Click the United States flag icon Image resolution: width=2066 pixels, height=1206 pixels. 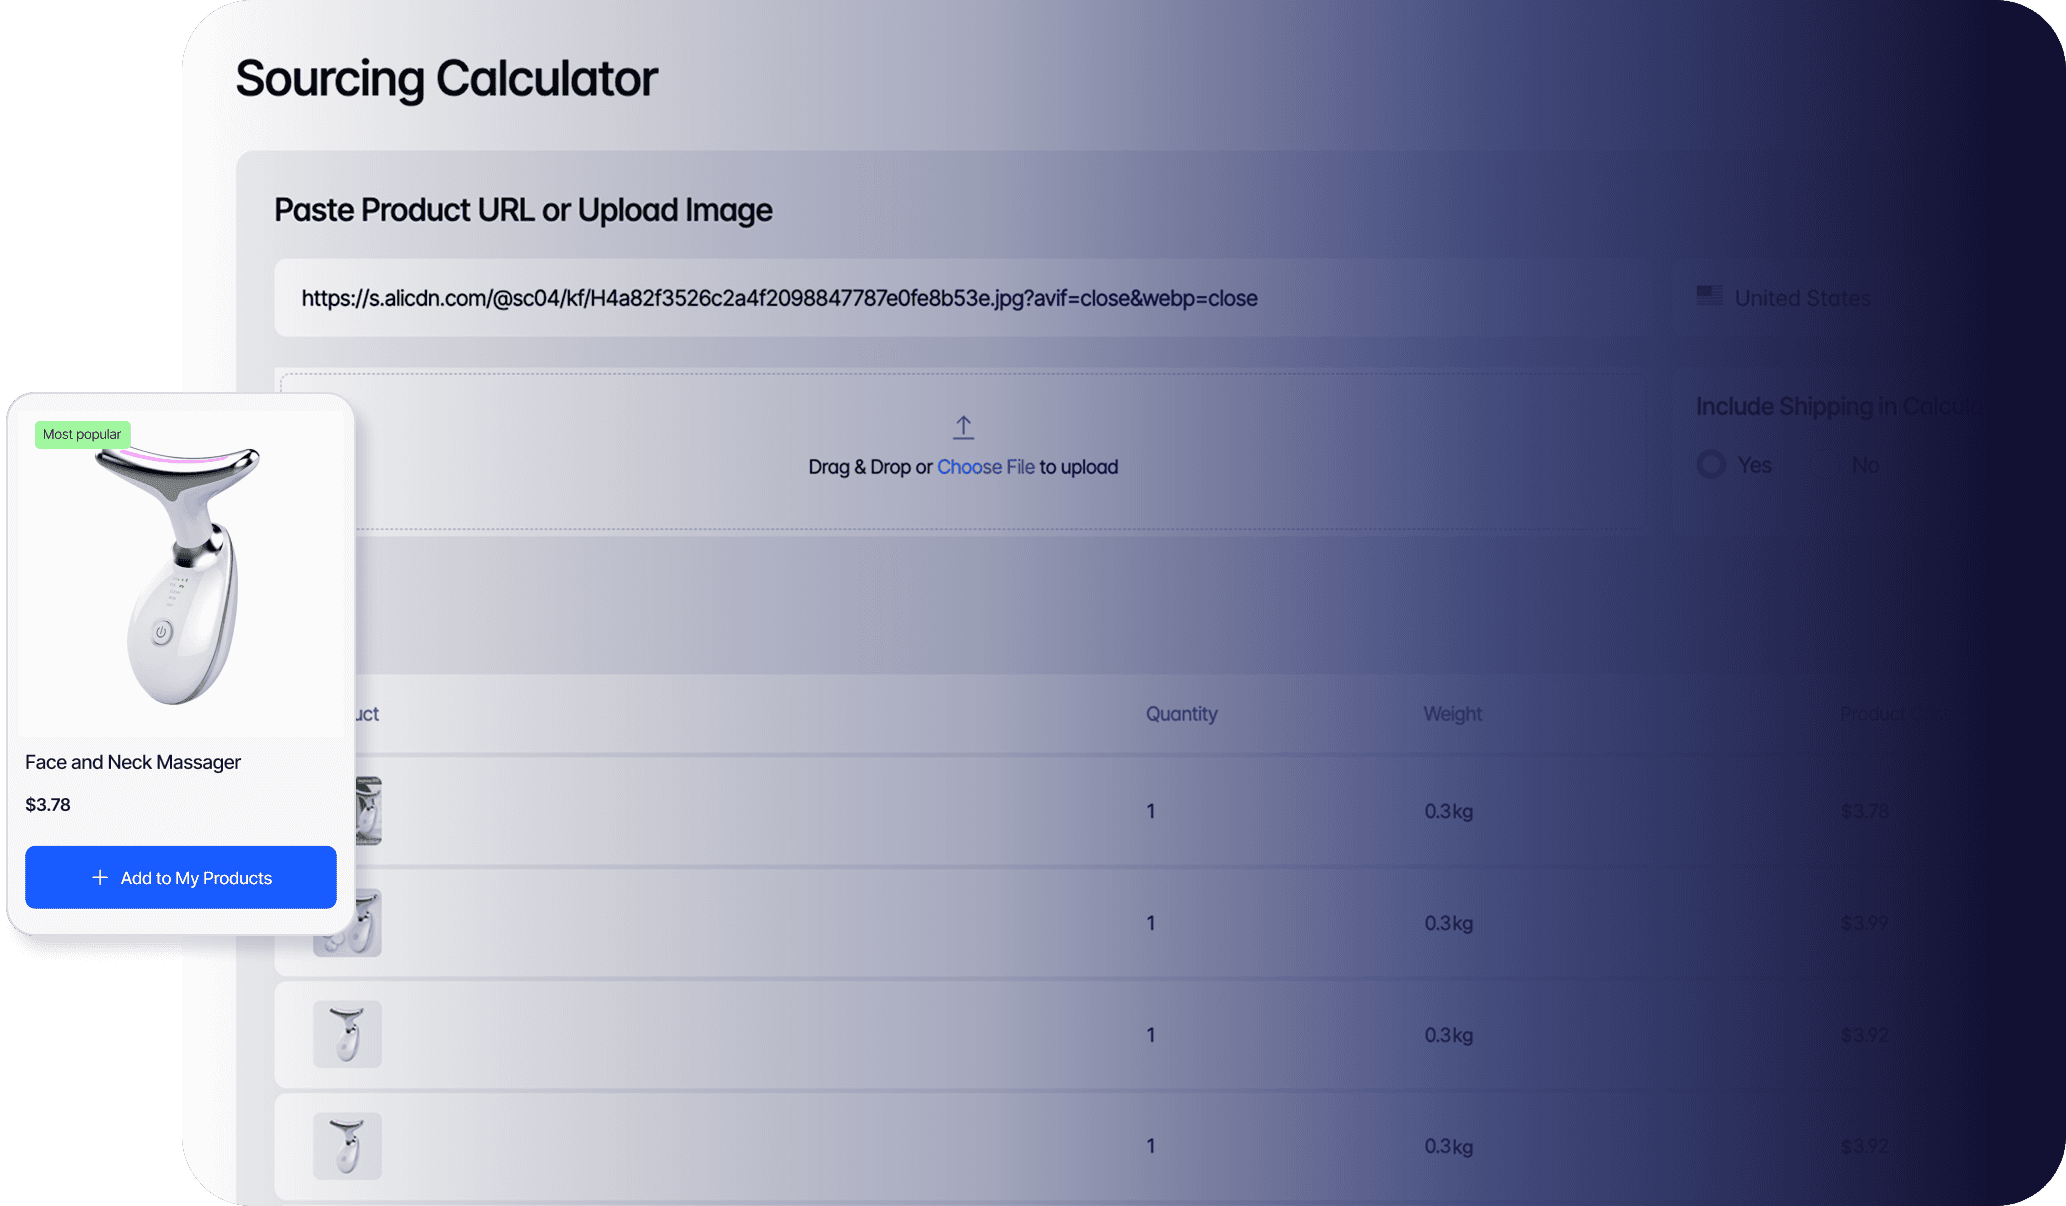tap(1709, 296)
